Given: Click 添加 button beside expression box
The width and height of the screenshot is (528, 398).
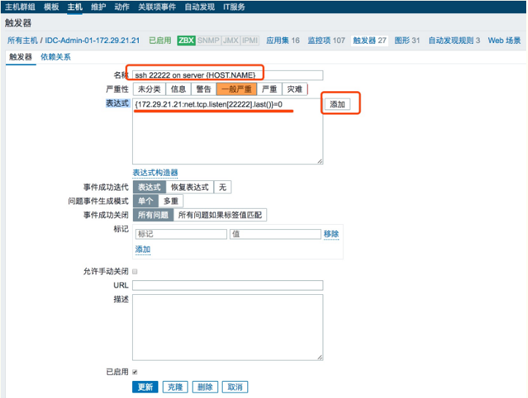Looking at the screenshot, I should pyautogui.click(x=337, y=104).
